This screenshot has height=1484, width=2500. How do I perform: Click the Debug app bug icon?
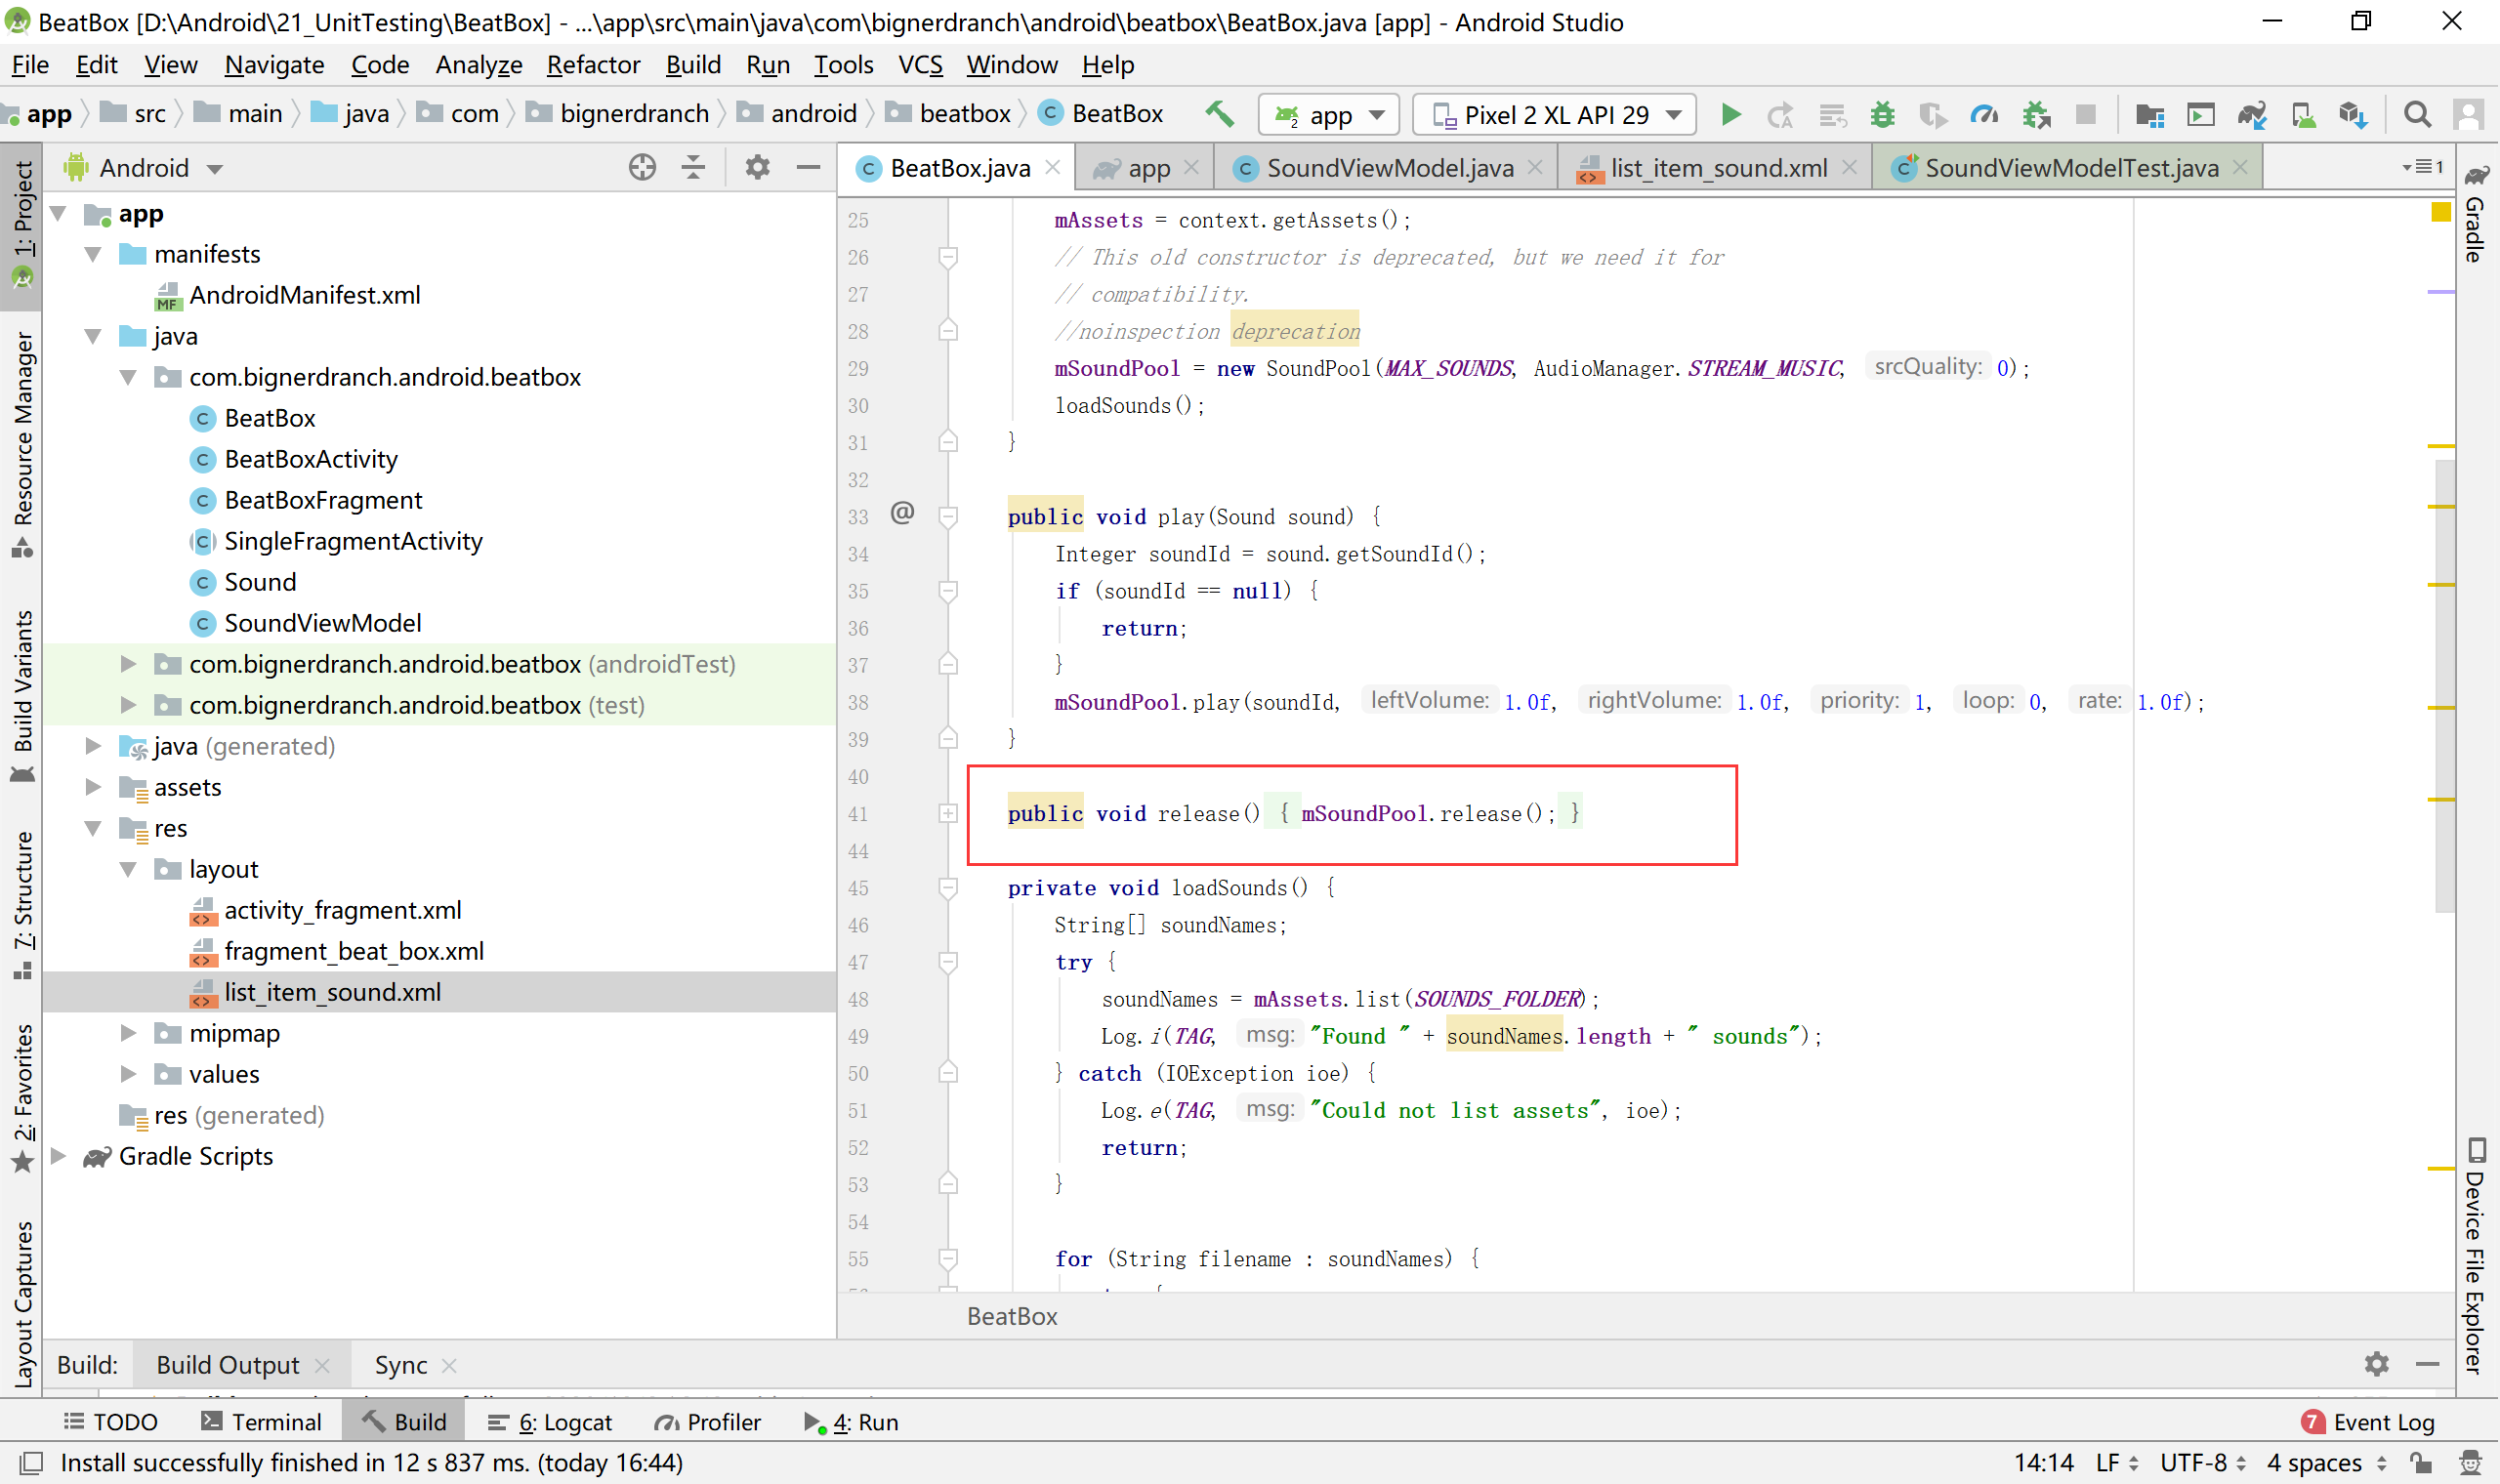pyautogui.click(x=1882, y=115)
